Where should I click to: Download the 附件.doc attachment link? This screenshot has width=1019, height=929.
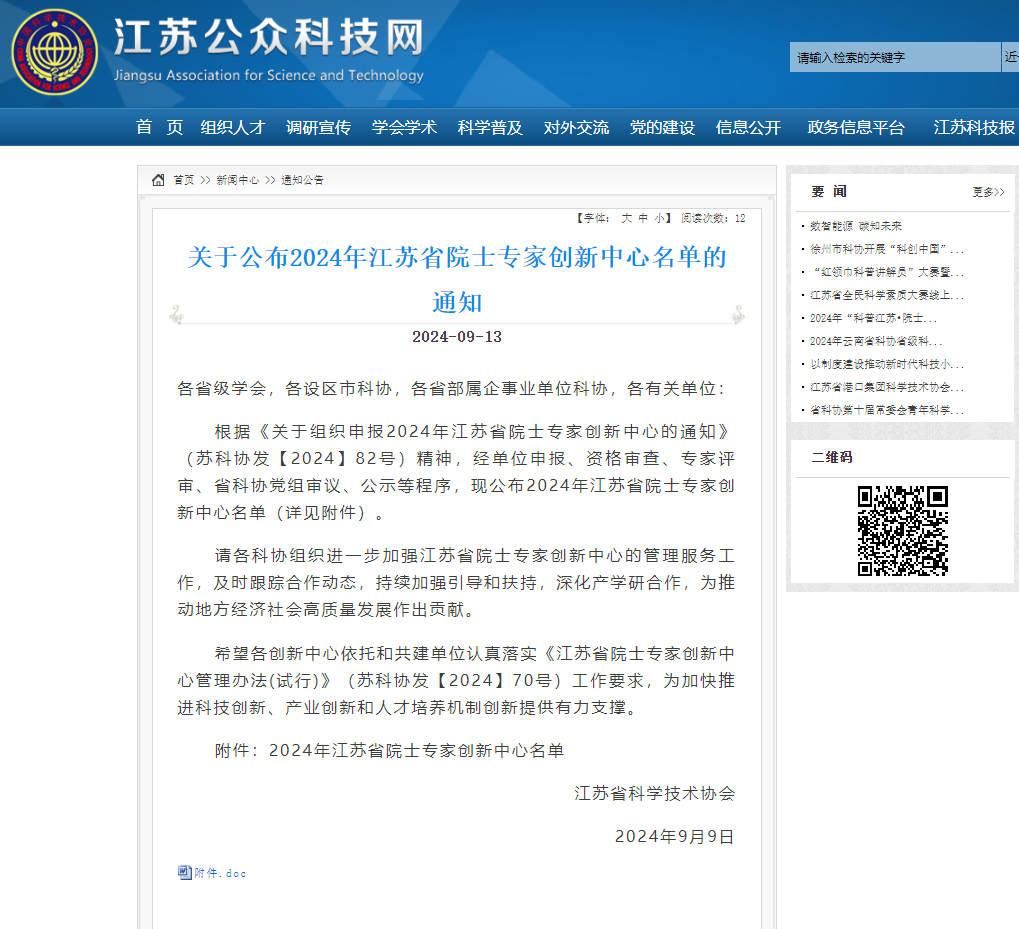220,873
